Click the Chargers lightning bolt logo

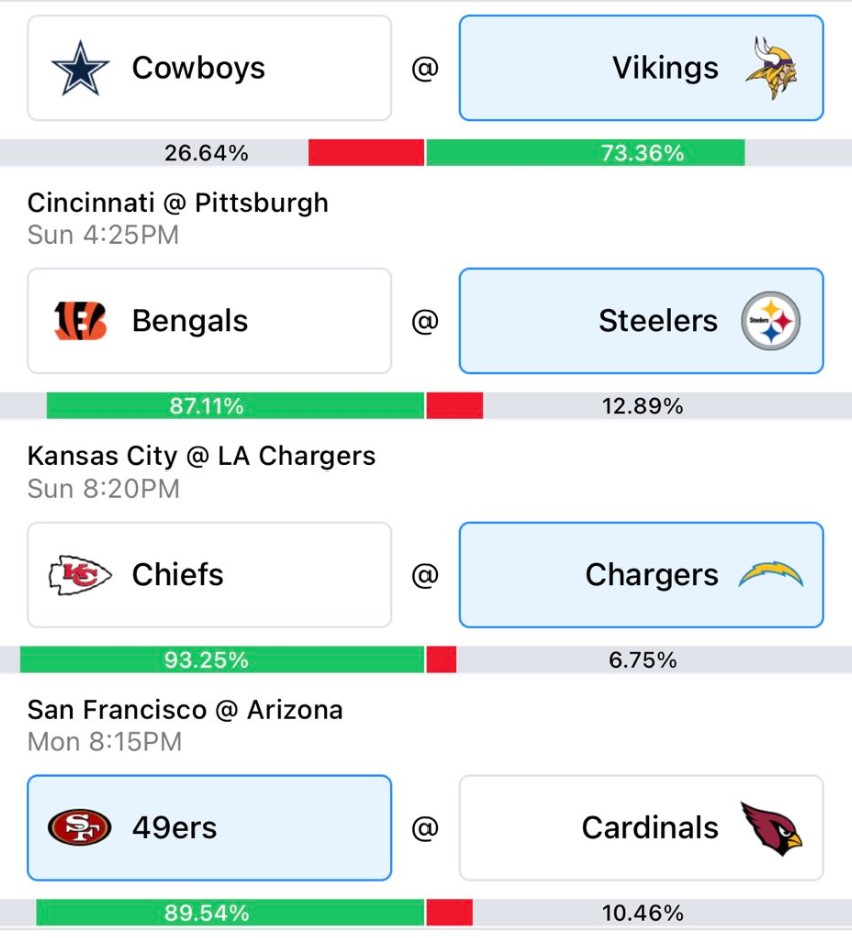(771, 574)
